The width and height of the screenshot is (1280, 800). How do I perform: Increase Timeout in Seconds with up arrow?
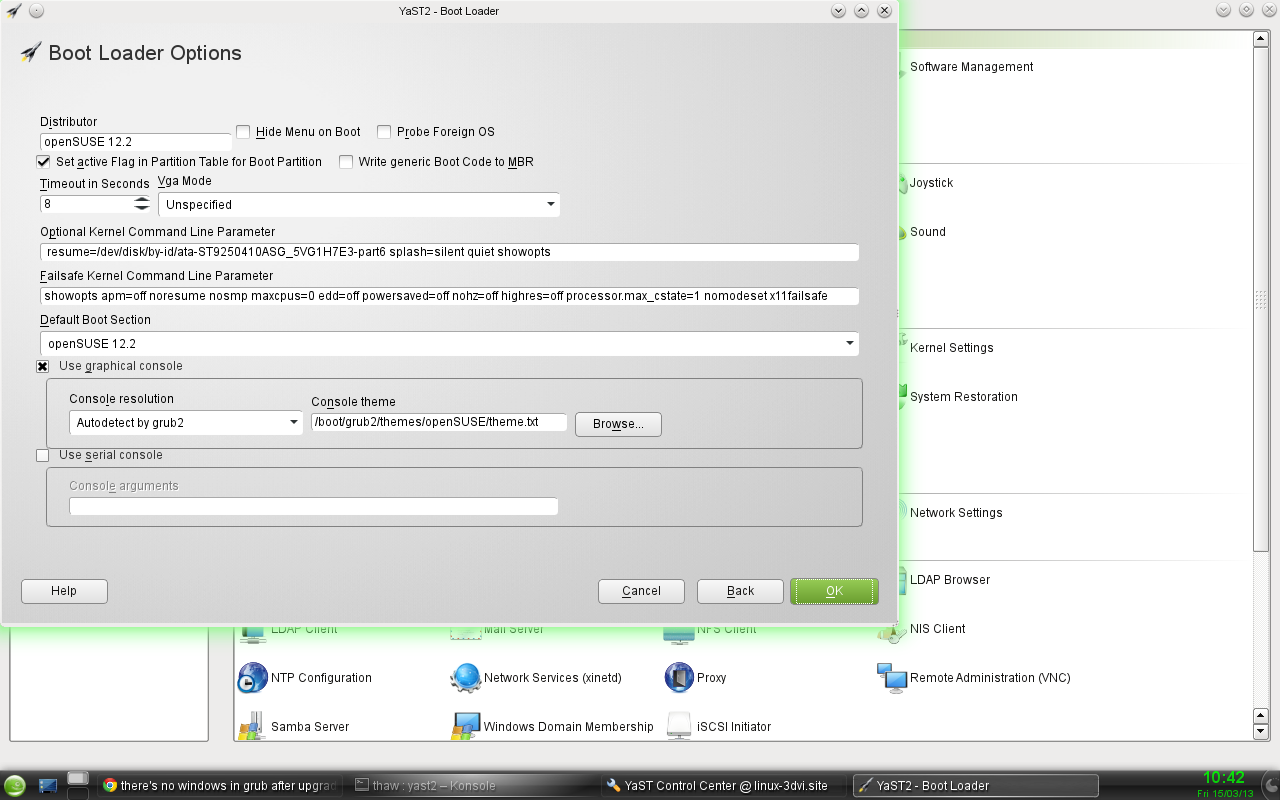[x=142, y=199]
